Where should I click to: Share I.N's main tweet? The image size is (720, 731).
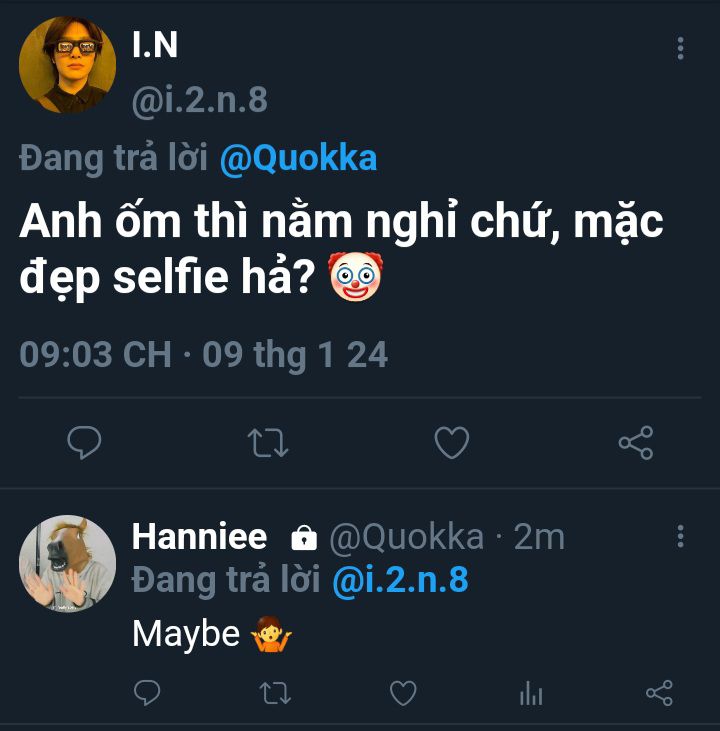click(x=636, y=442)
